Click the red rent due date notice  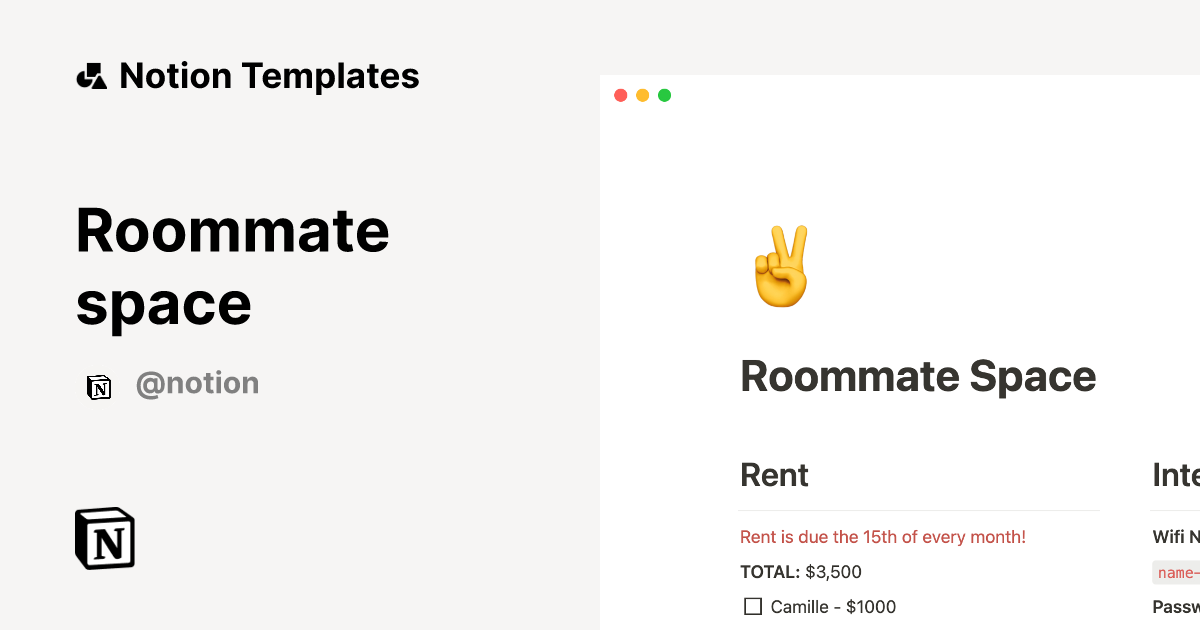(882, 537)
